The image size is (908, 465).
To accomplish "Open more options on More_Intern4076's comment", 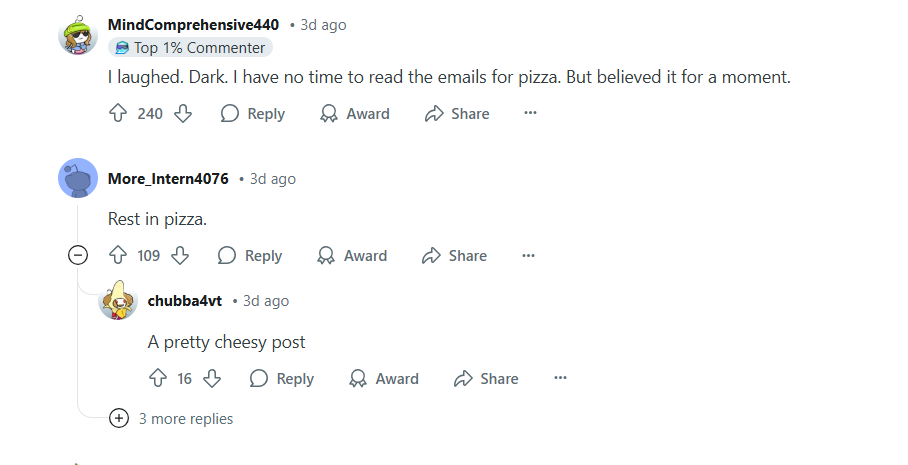I will click(x=528, y=256).
